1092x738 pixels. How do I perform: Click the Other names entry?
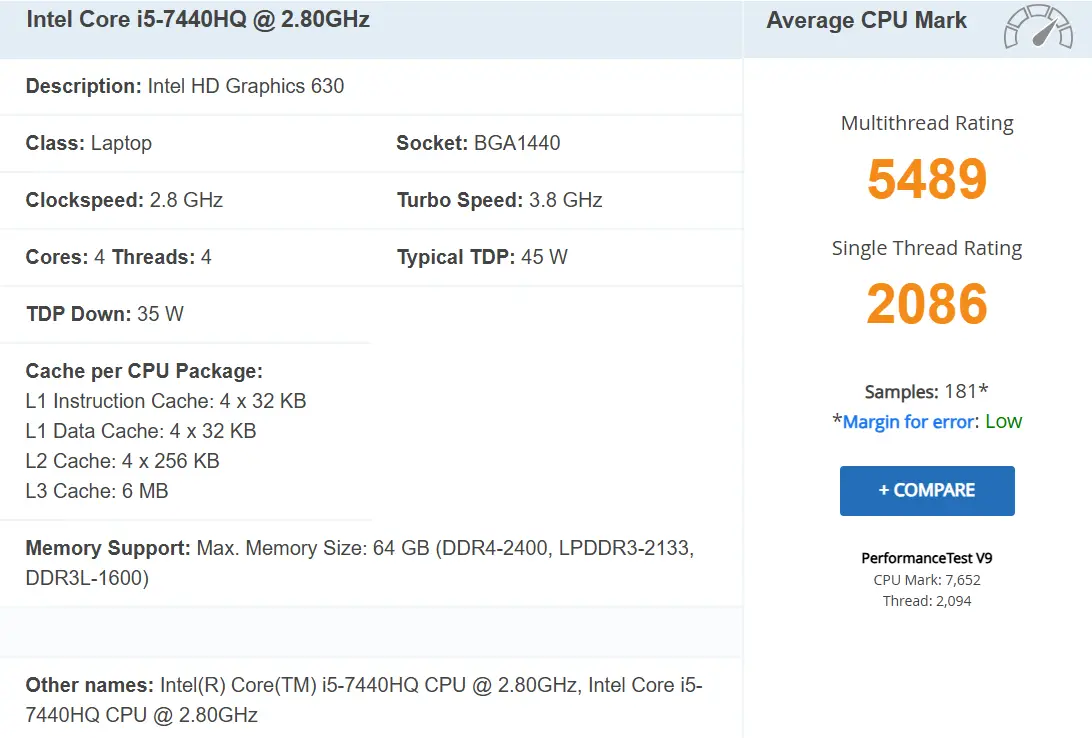coord(364,700)
